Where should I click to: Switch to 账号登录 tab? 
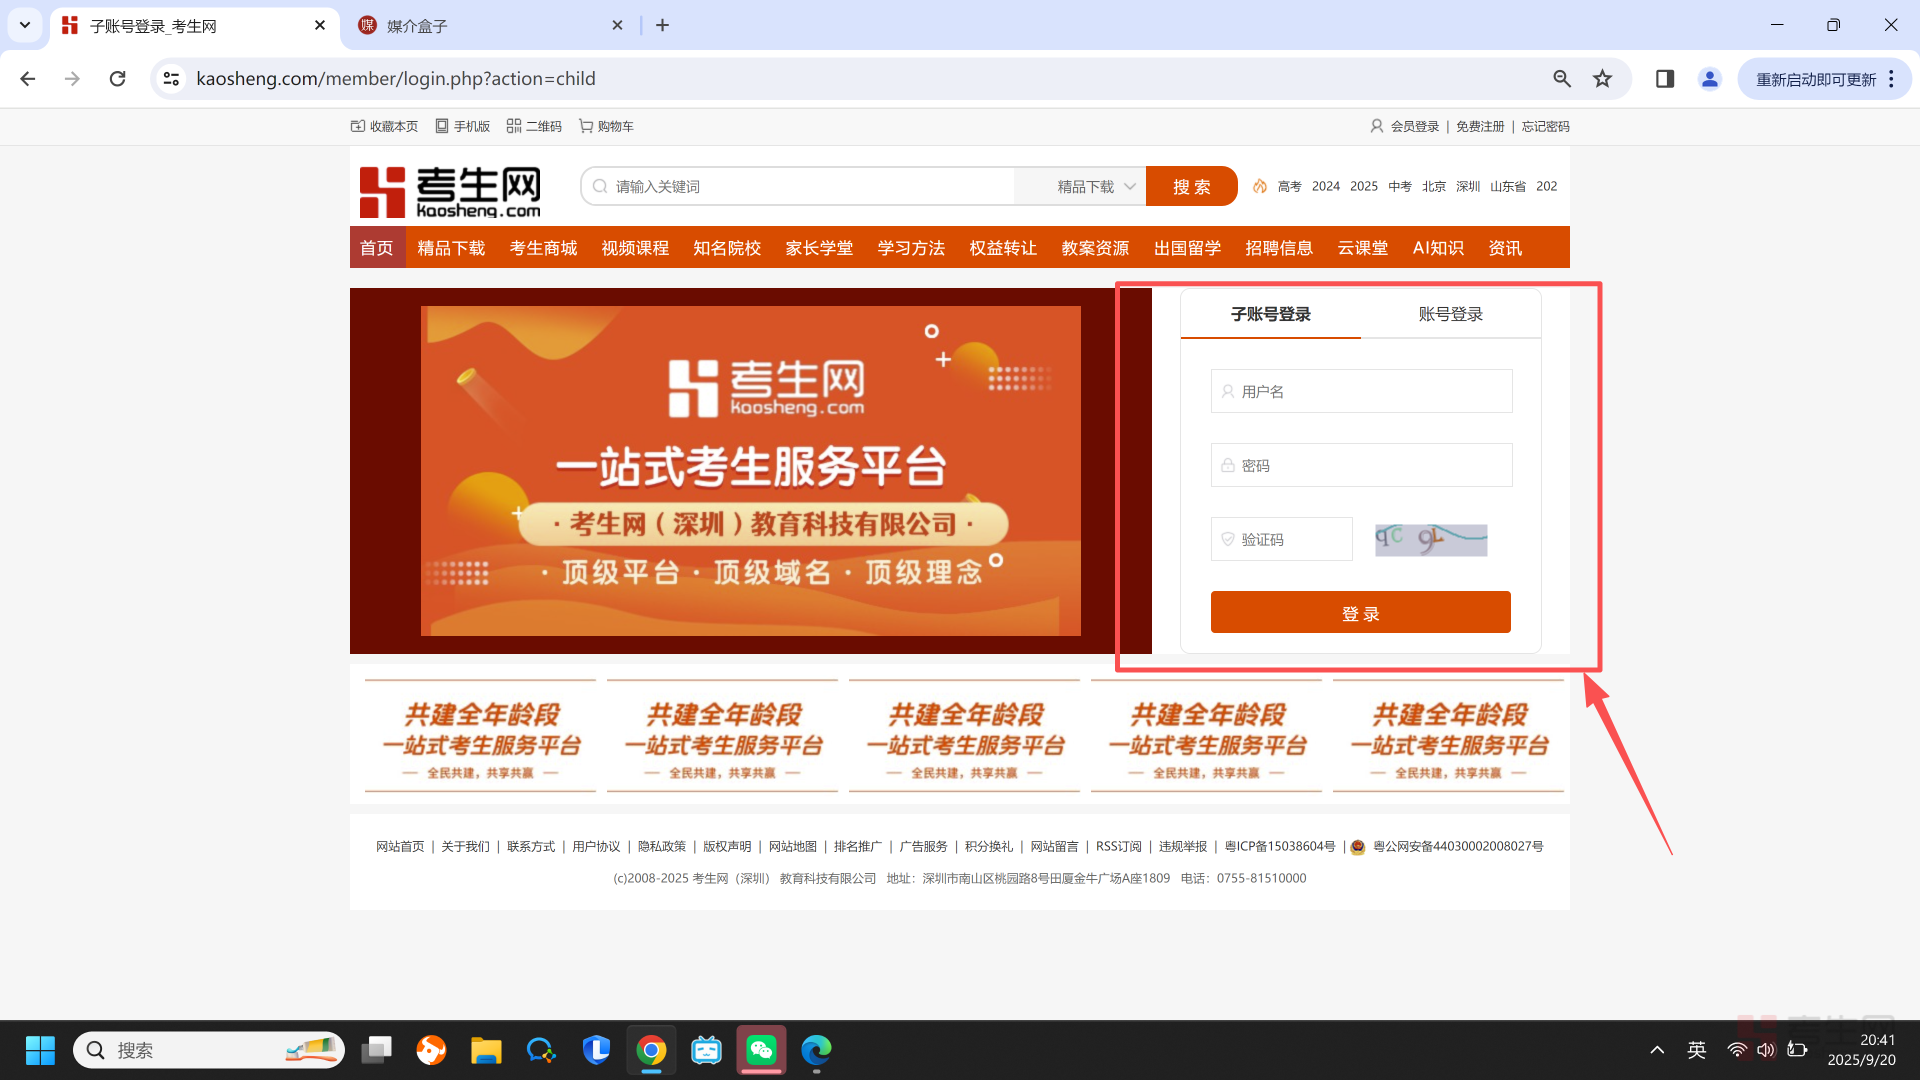pyautogui.click(x=1450, y=314)
